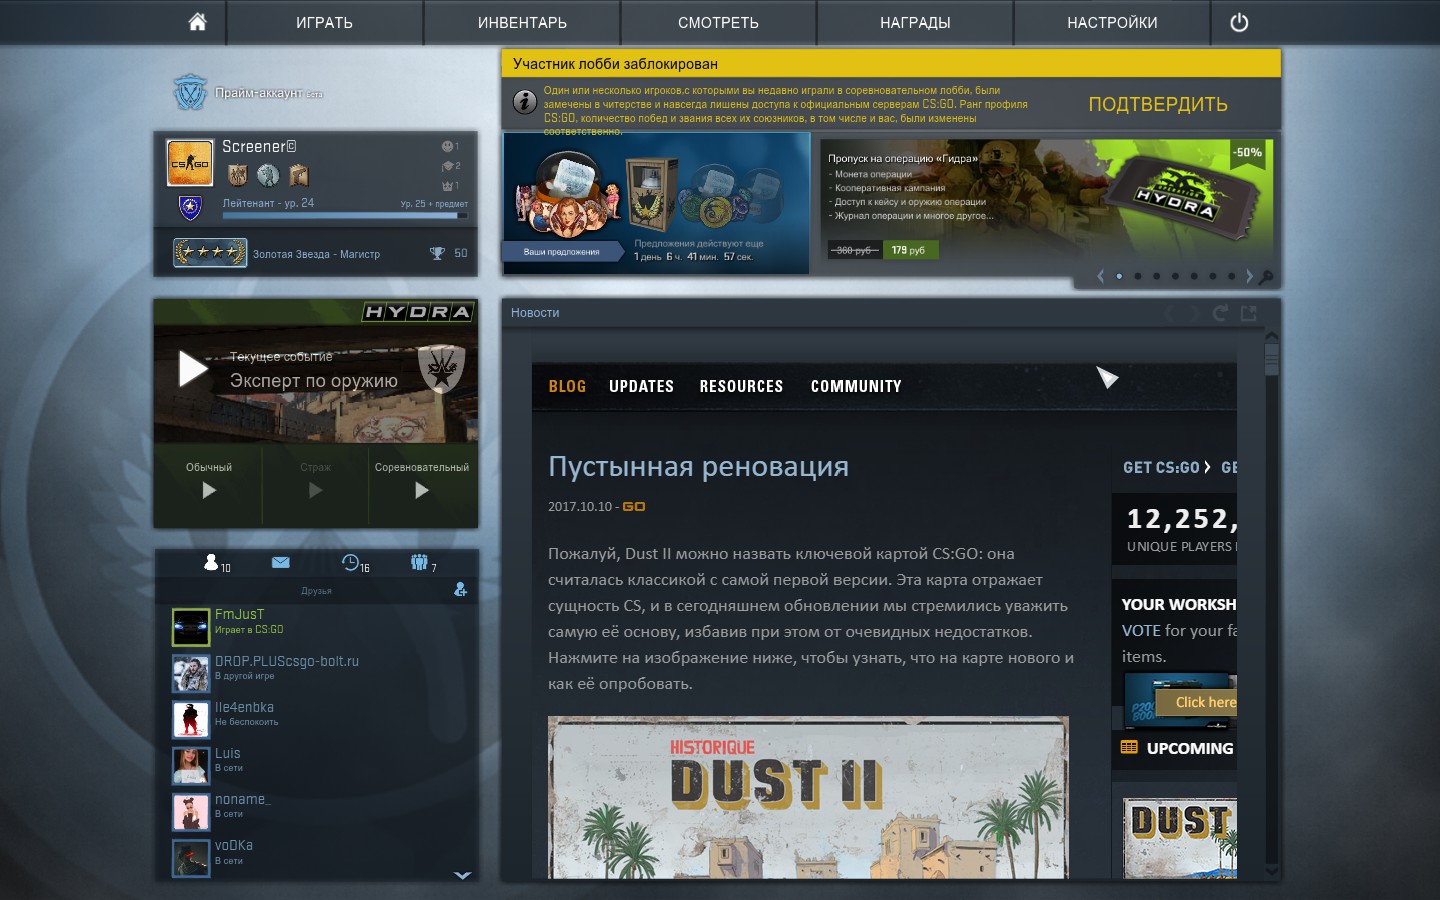Expand friends list with down chevron
The image size is (1440, 900).
point(462,875)
